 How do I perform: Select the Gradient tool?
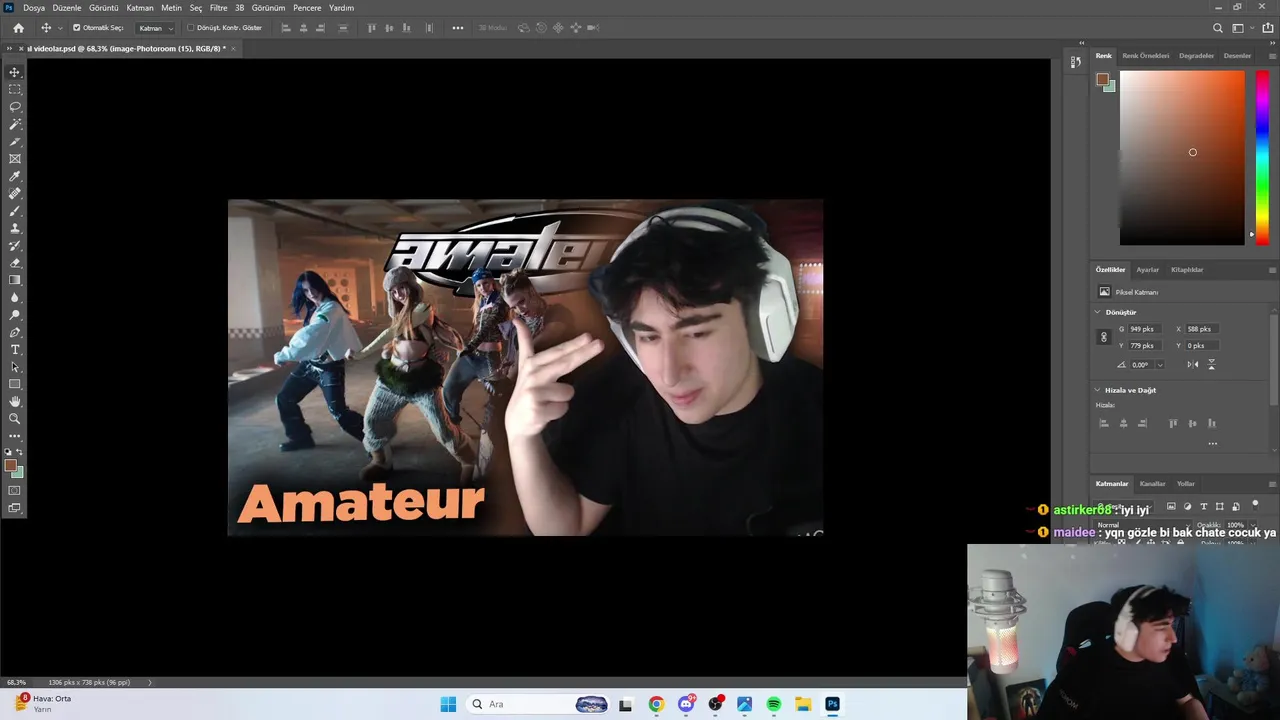pos(15,280)
